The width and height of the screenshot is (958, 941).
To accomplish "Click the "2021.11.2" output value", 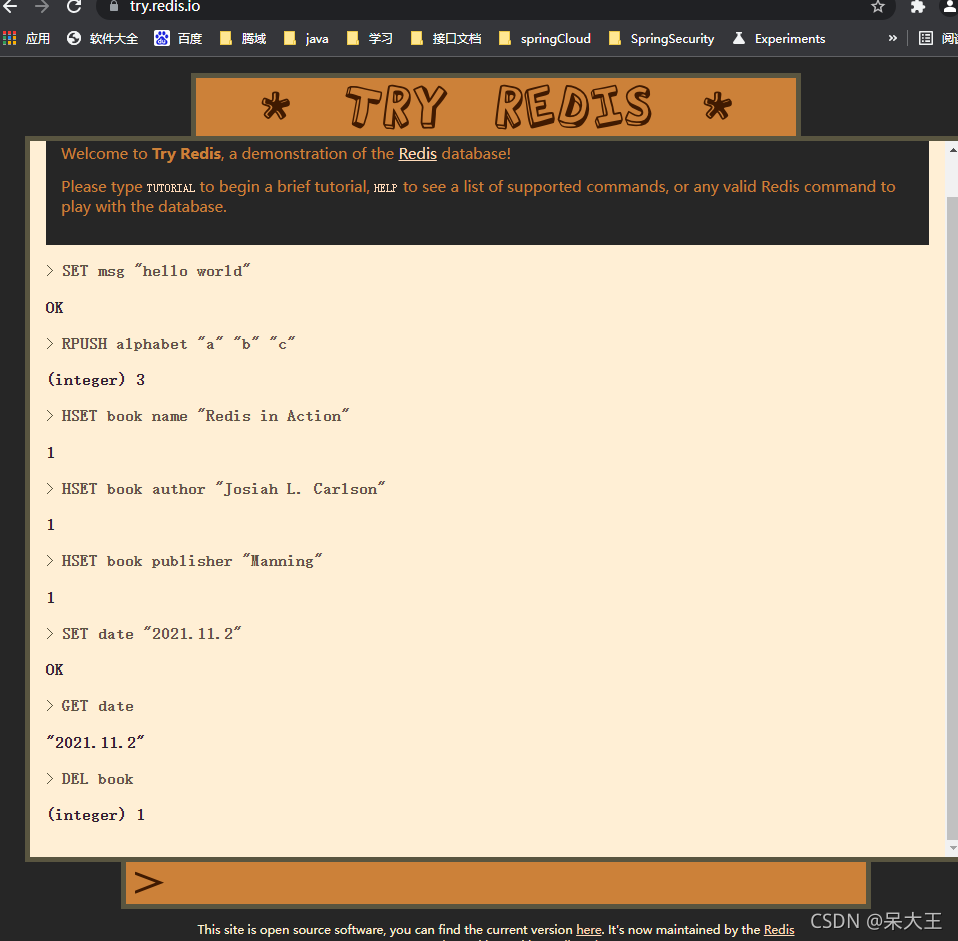I will [96, 742].
